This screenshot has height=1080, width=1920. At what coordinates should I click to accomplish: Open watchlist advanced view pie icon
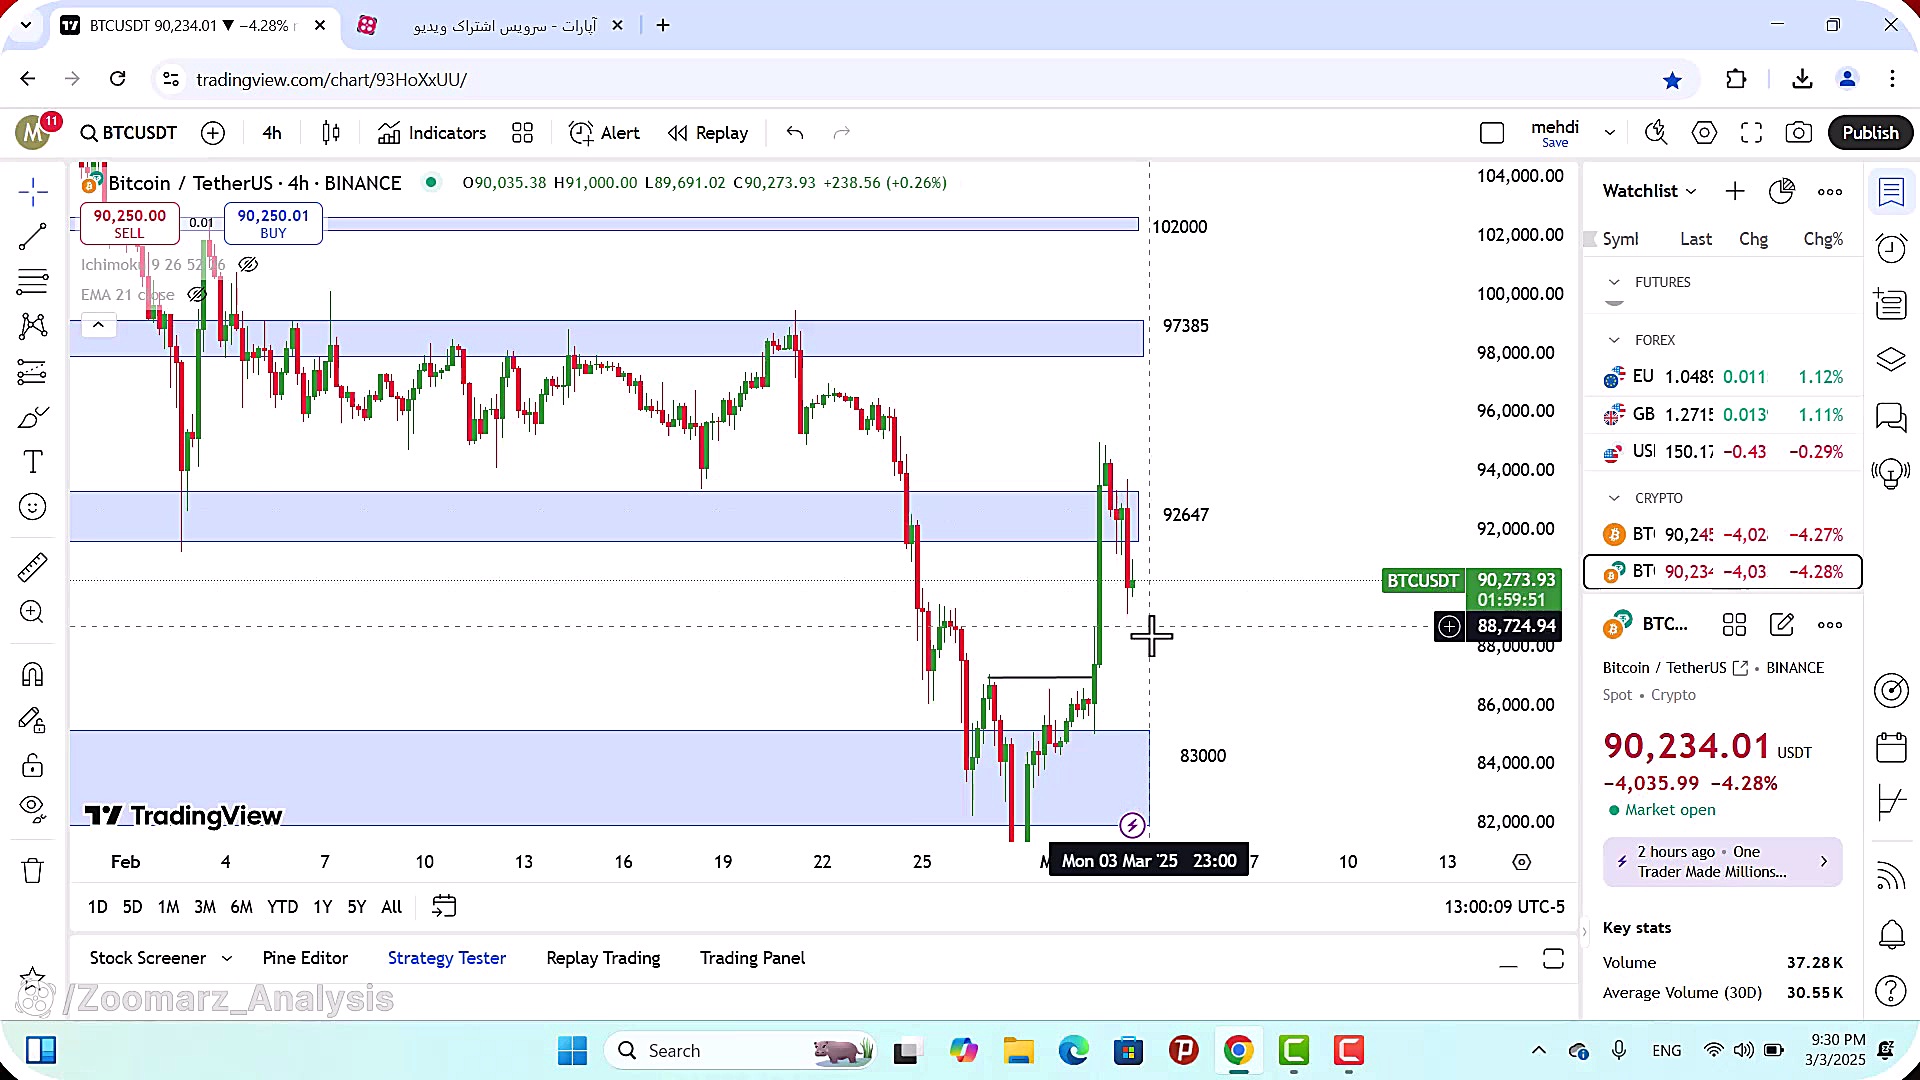1782,191
